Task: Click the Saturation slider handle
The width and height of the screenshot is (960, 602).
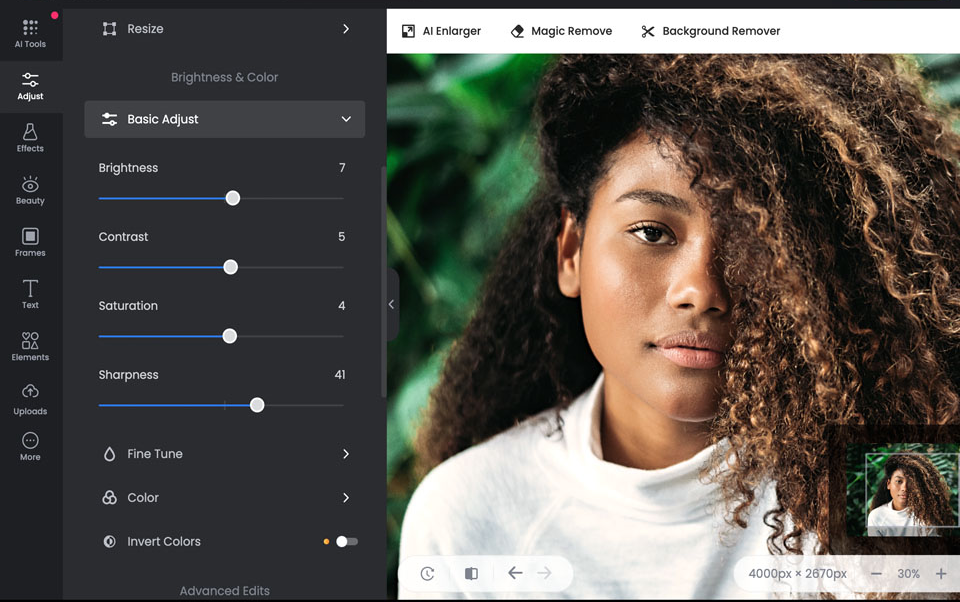Action: point(230,336)
